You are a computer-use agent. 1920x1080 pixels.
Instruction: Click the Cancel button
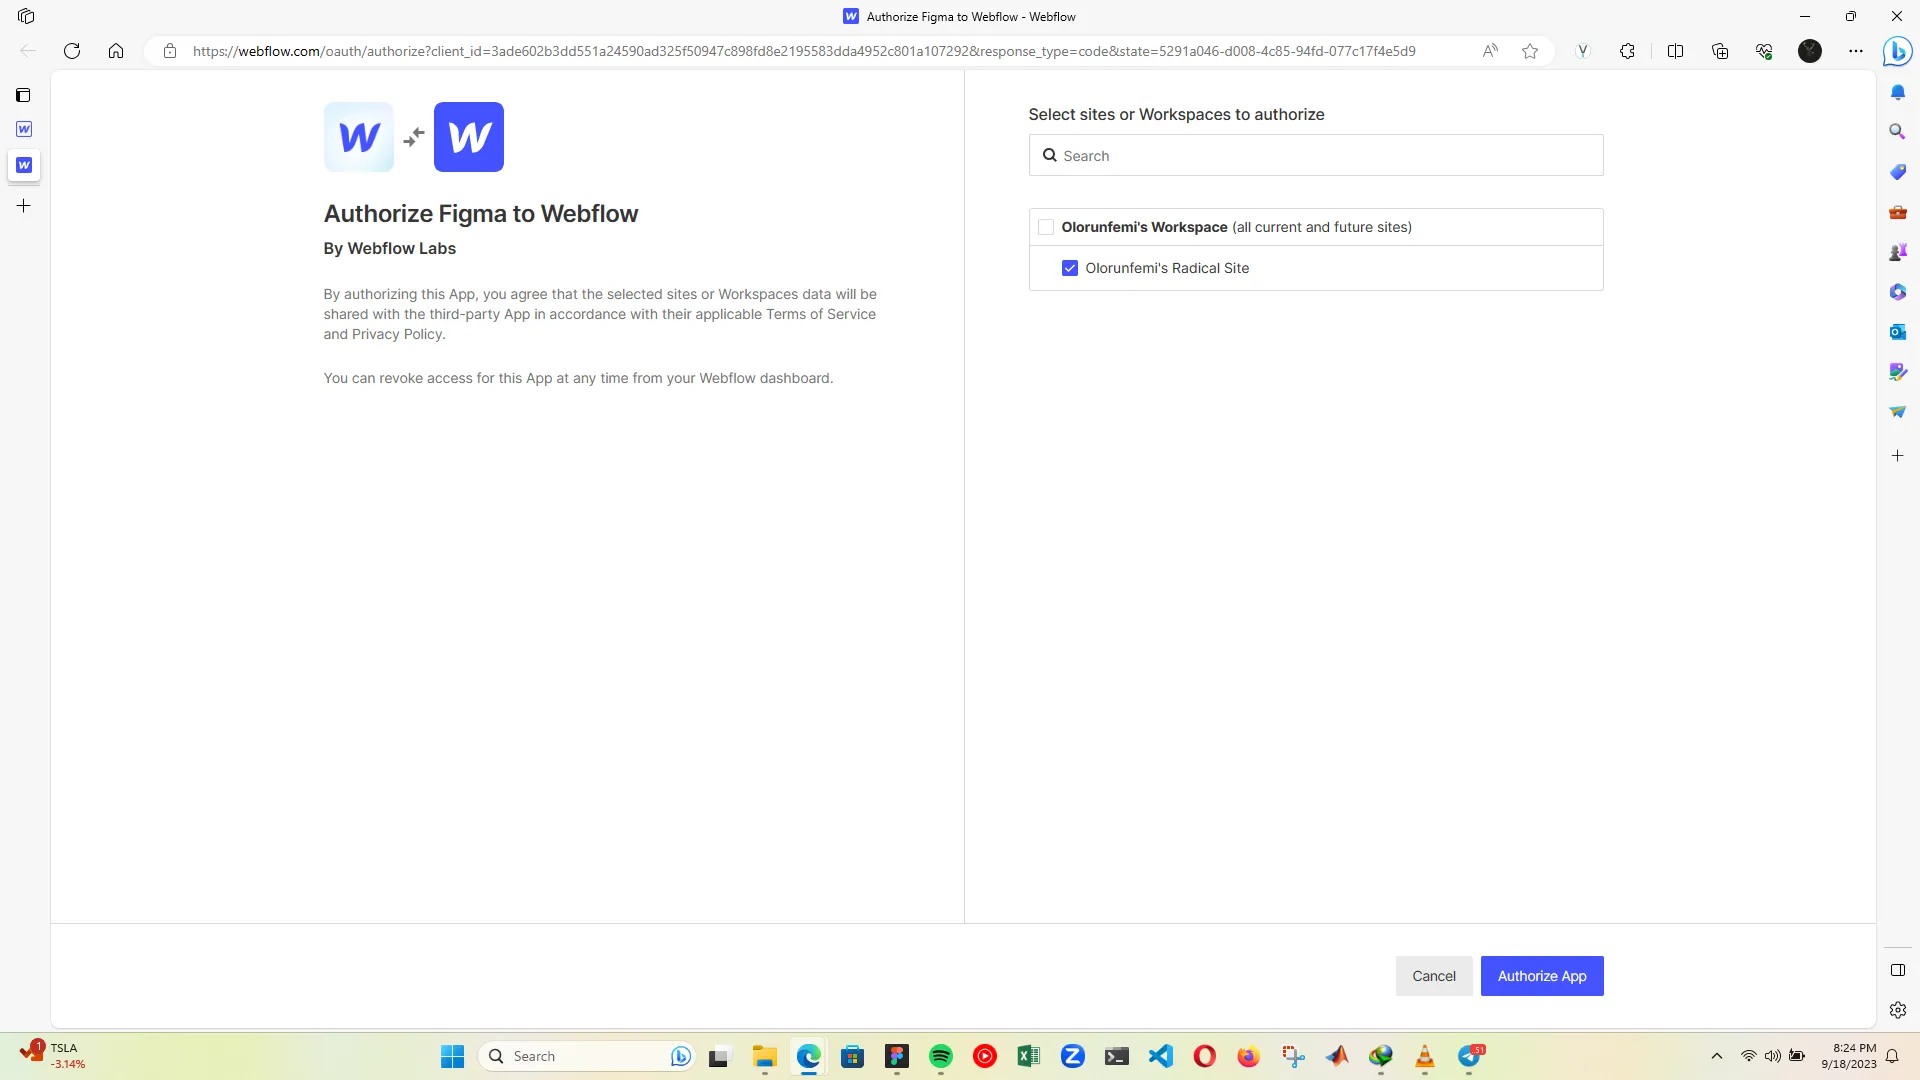(1433, 976)
